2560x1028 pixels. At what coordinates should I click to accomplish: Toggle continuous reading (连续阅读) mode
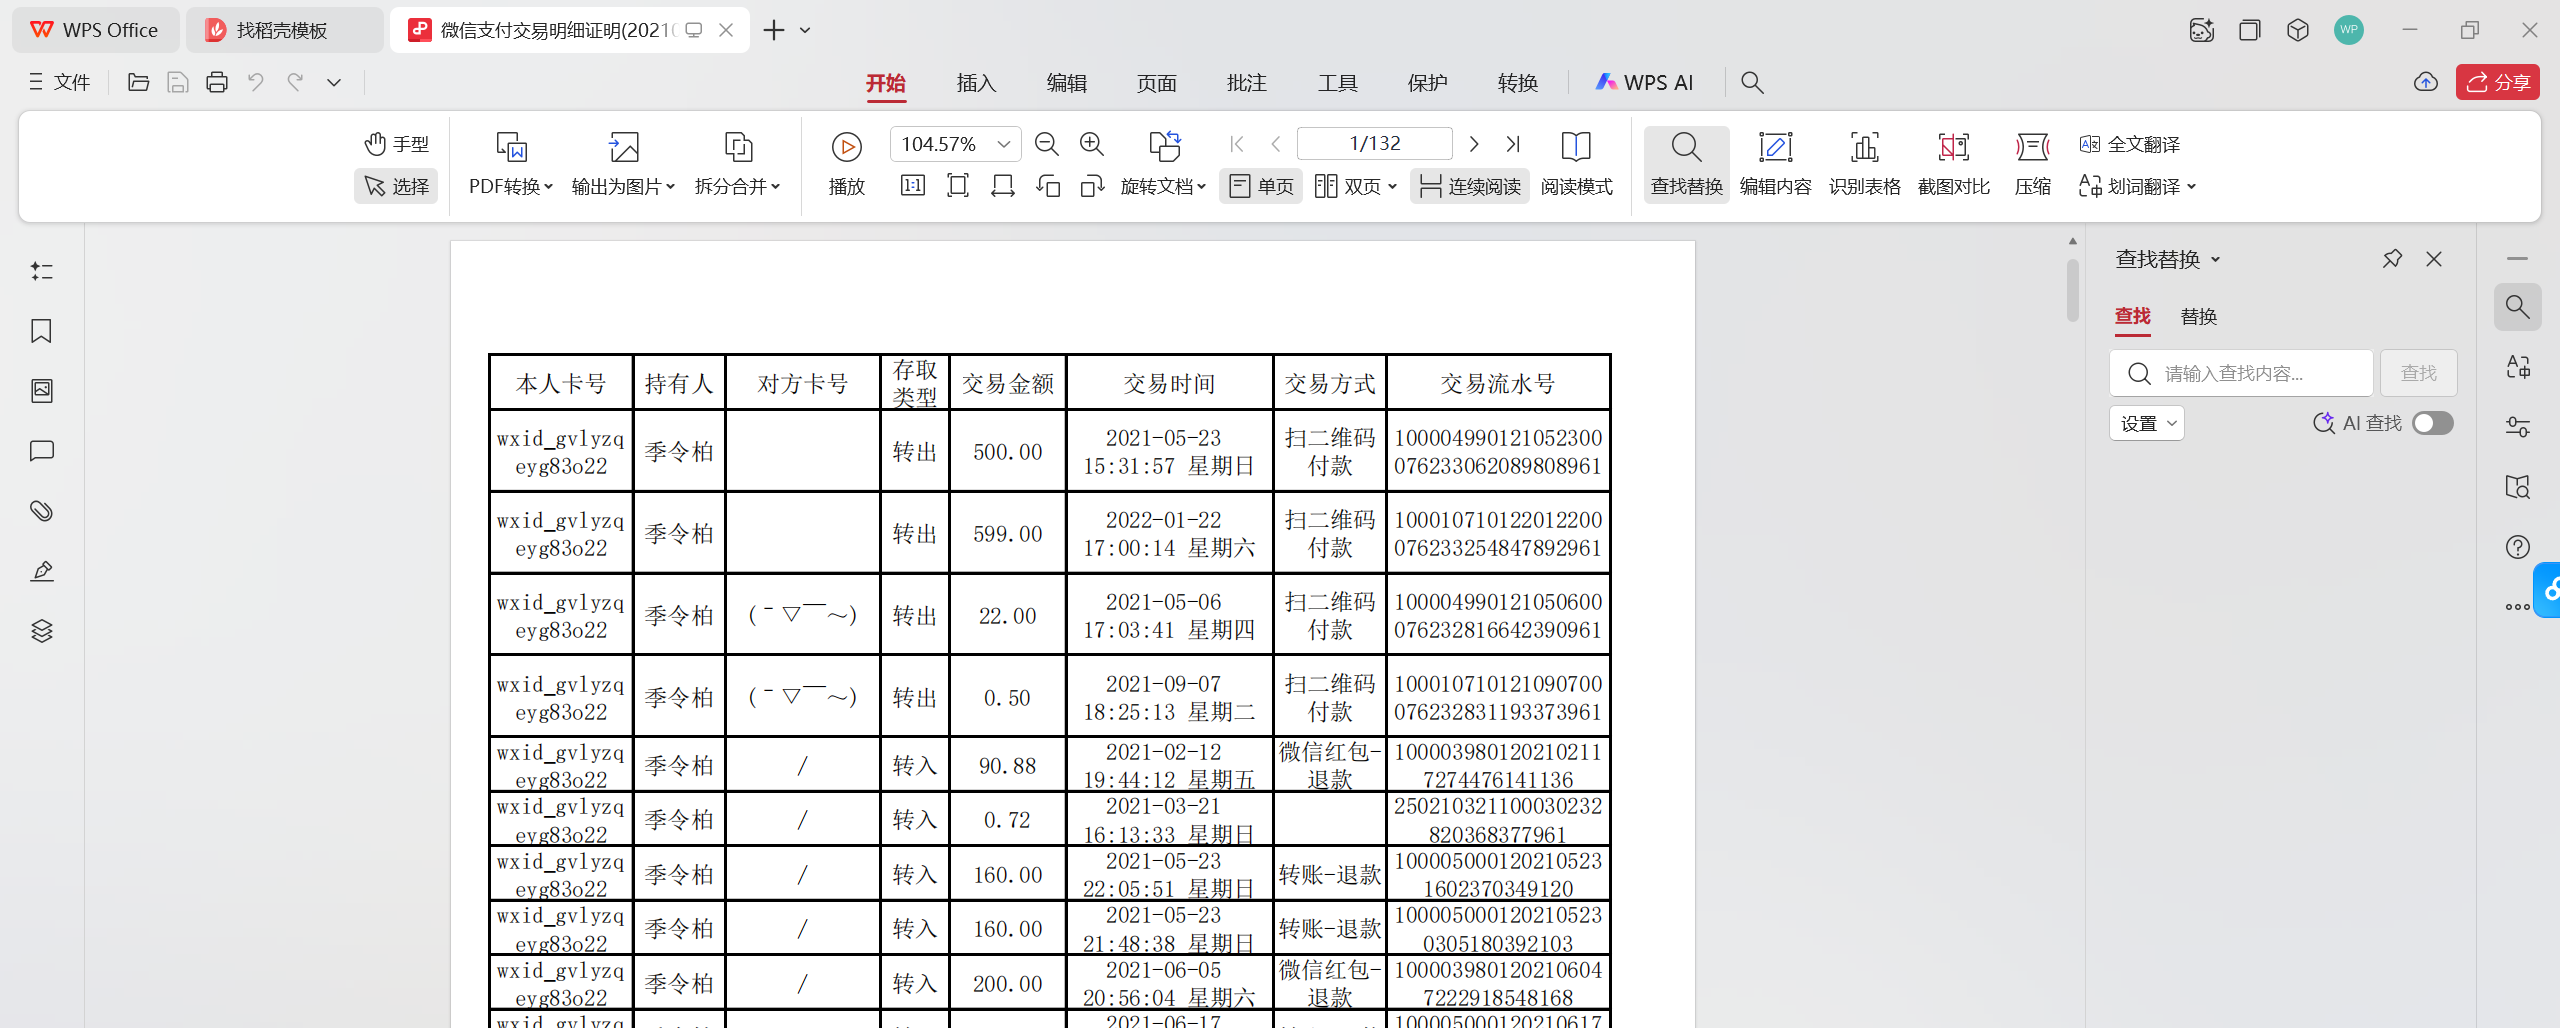[1470, 186]
